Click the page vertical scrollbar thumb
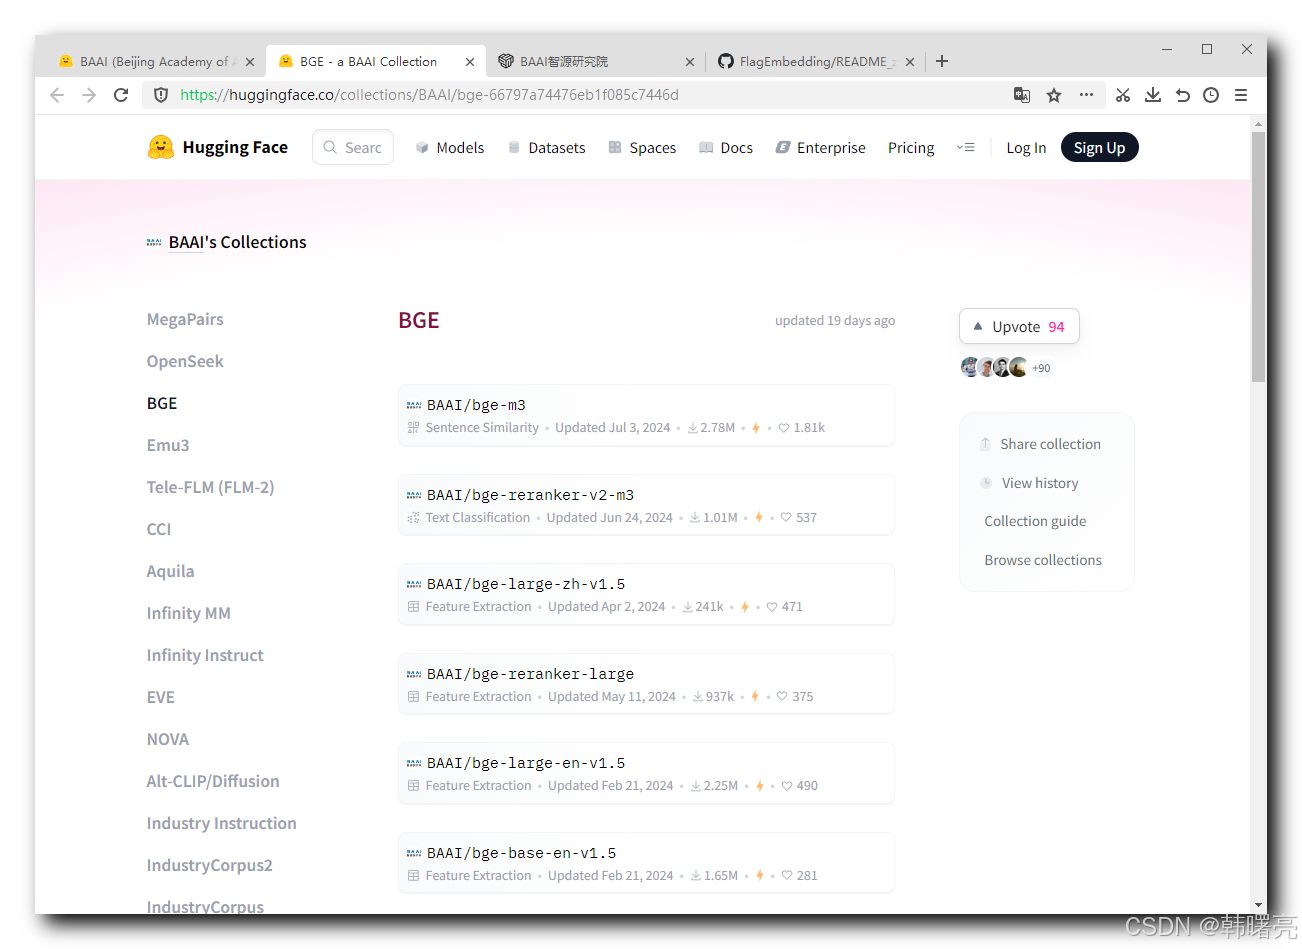 click(1258, 256)
